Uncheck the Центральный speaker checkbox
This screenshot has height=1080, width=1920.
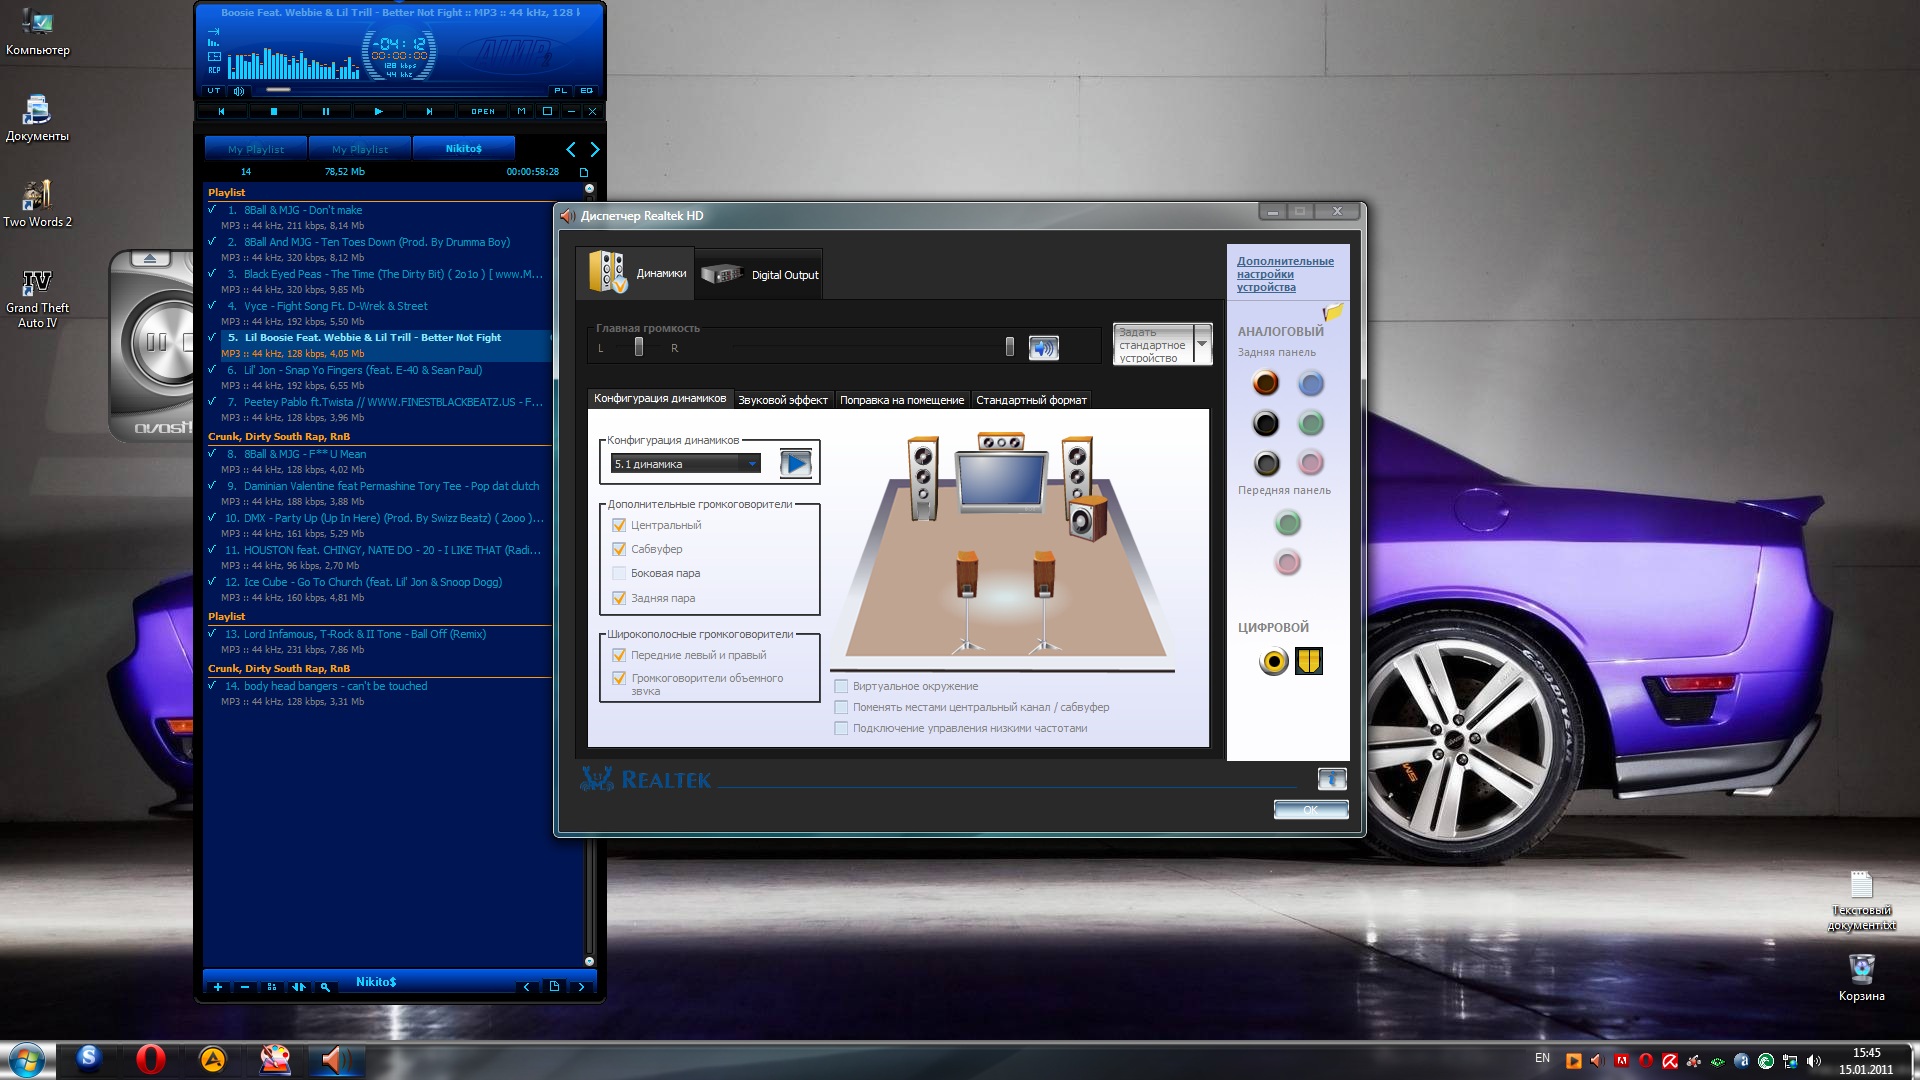619,525
